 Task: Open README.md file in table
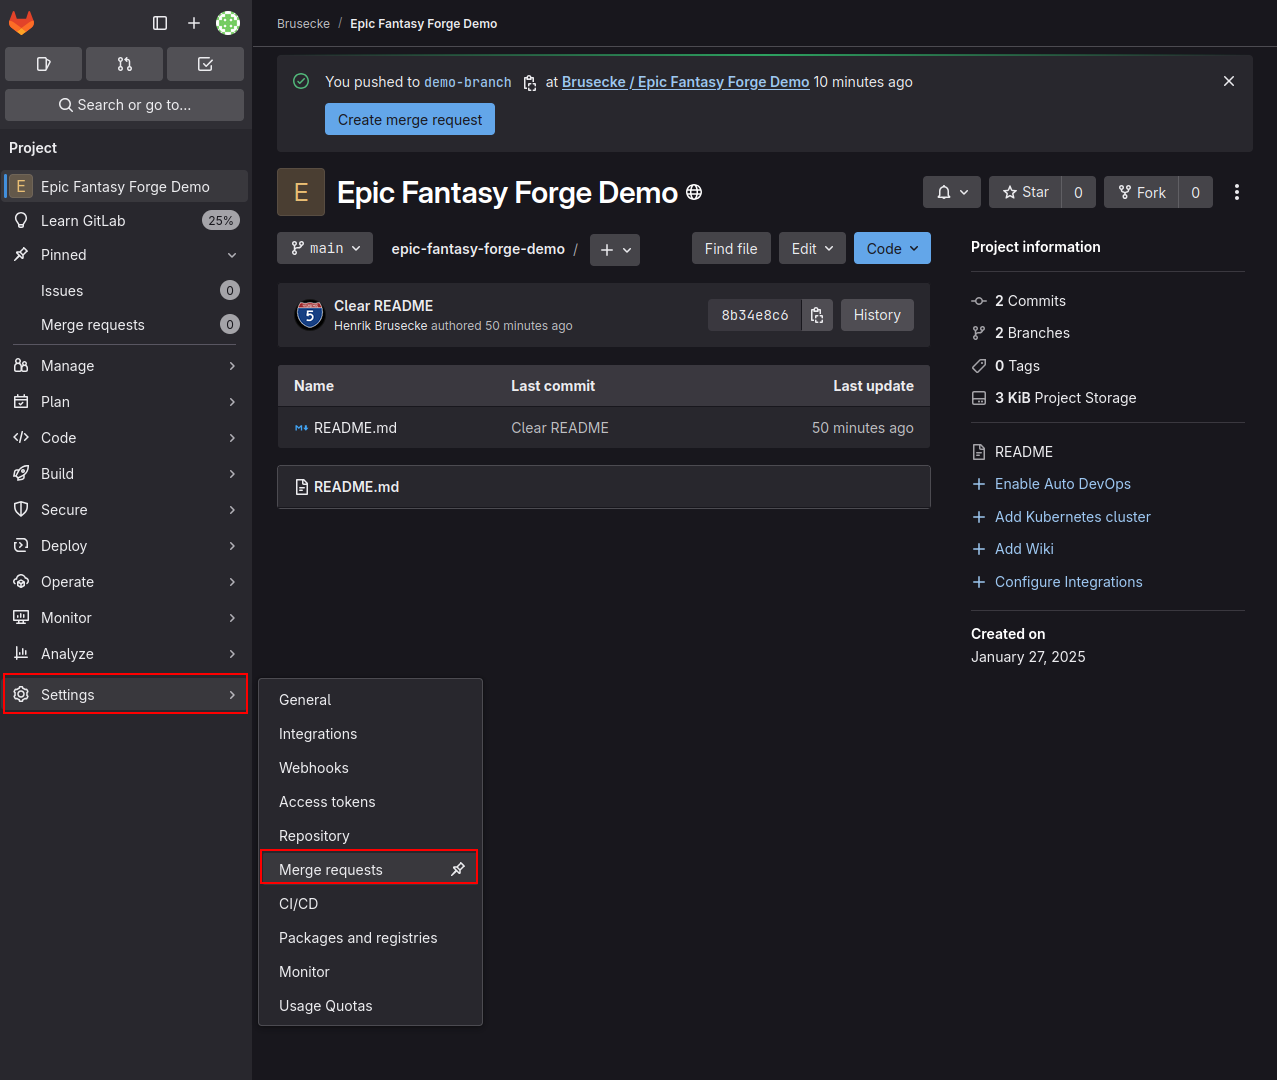click(355, 428)
